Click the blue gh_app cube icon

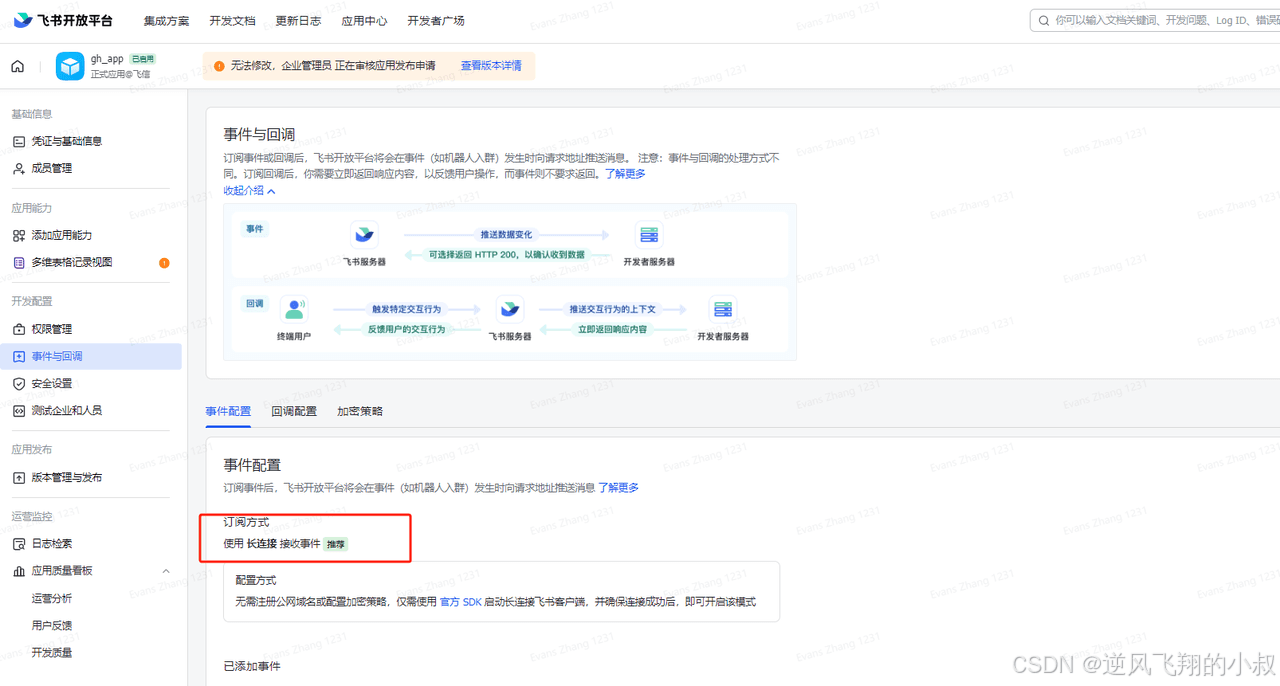click(70, 66)
